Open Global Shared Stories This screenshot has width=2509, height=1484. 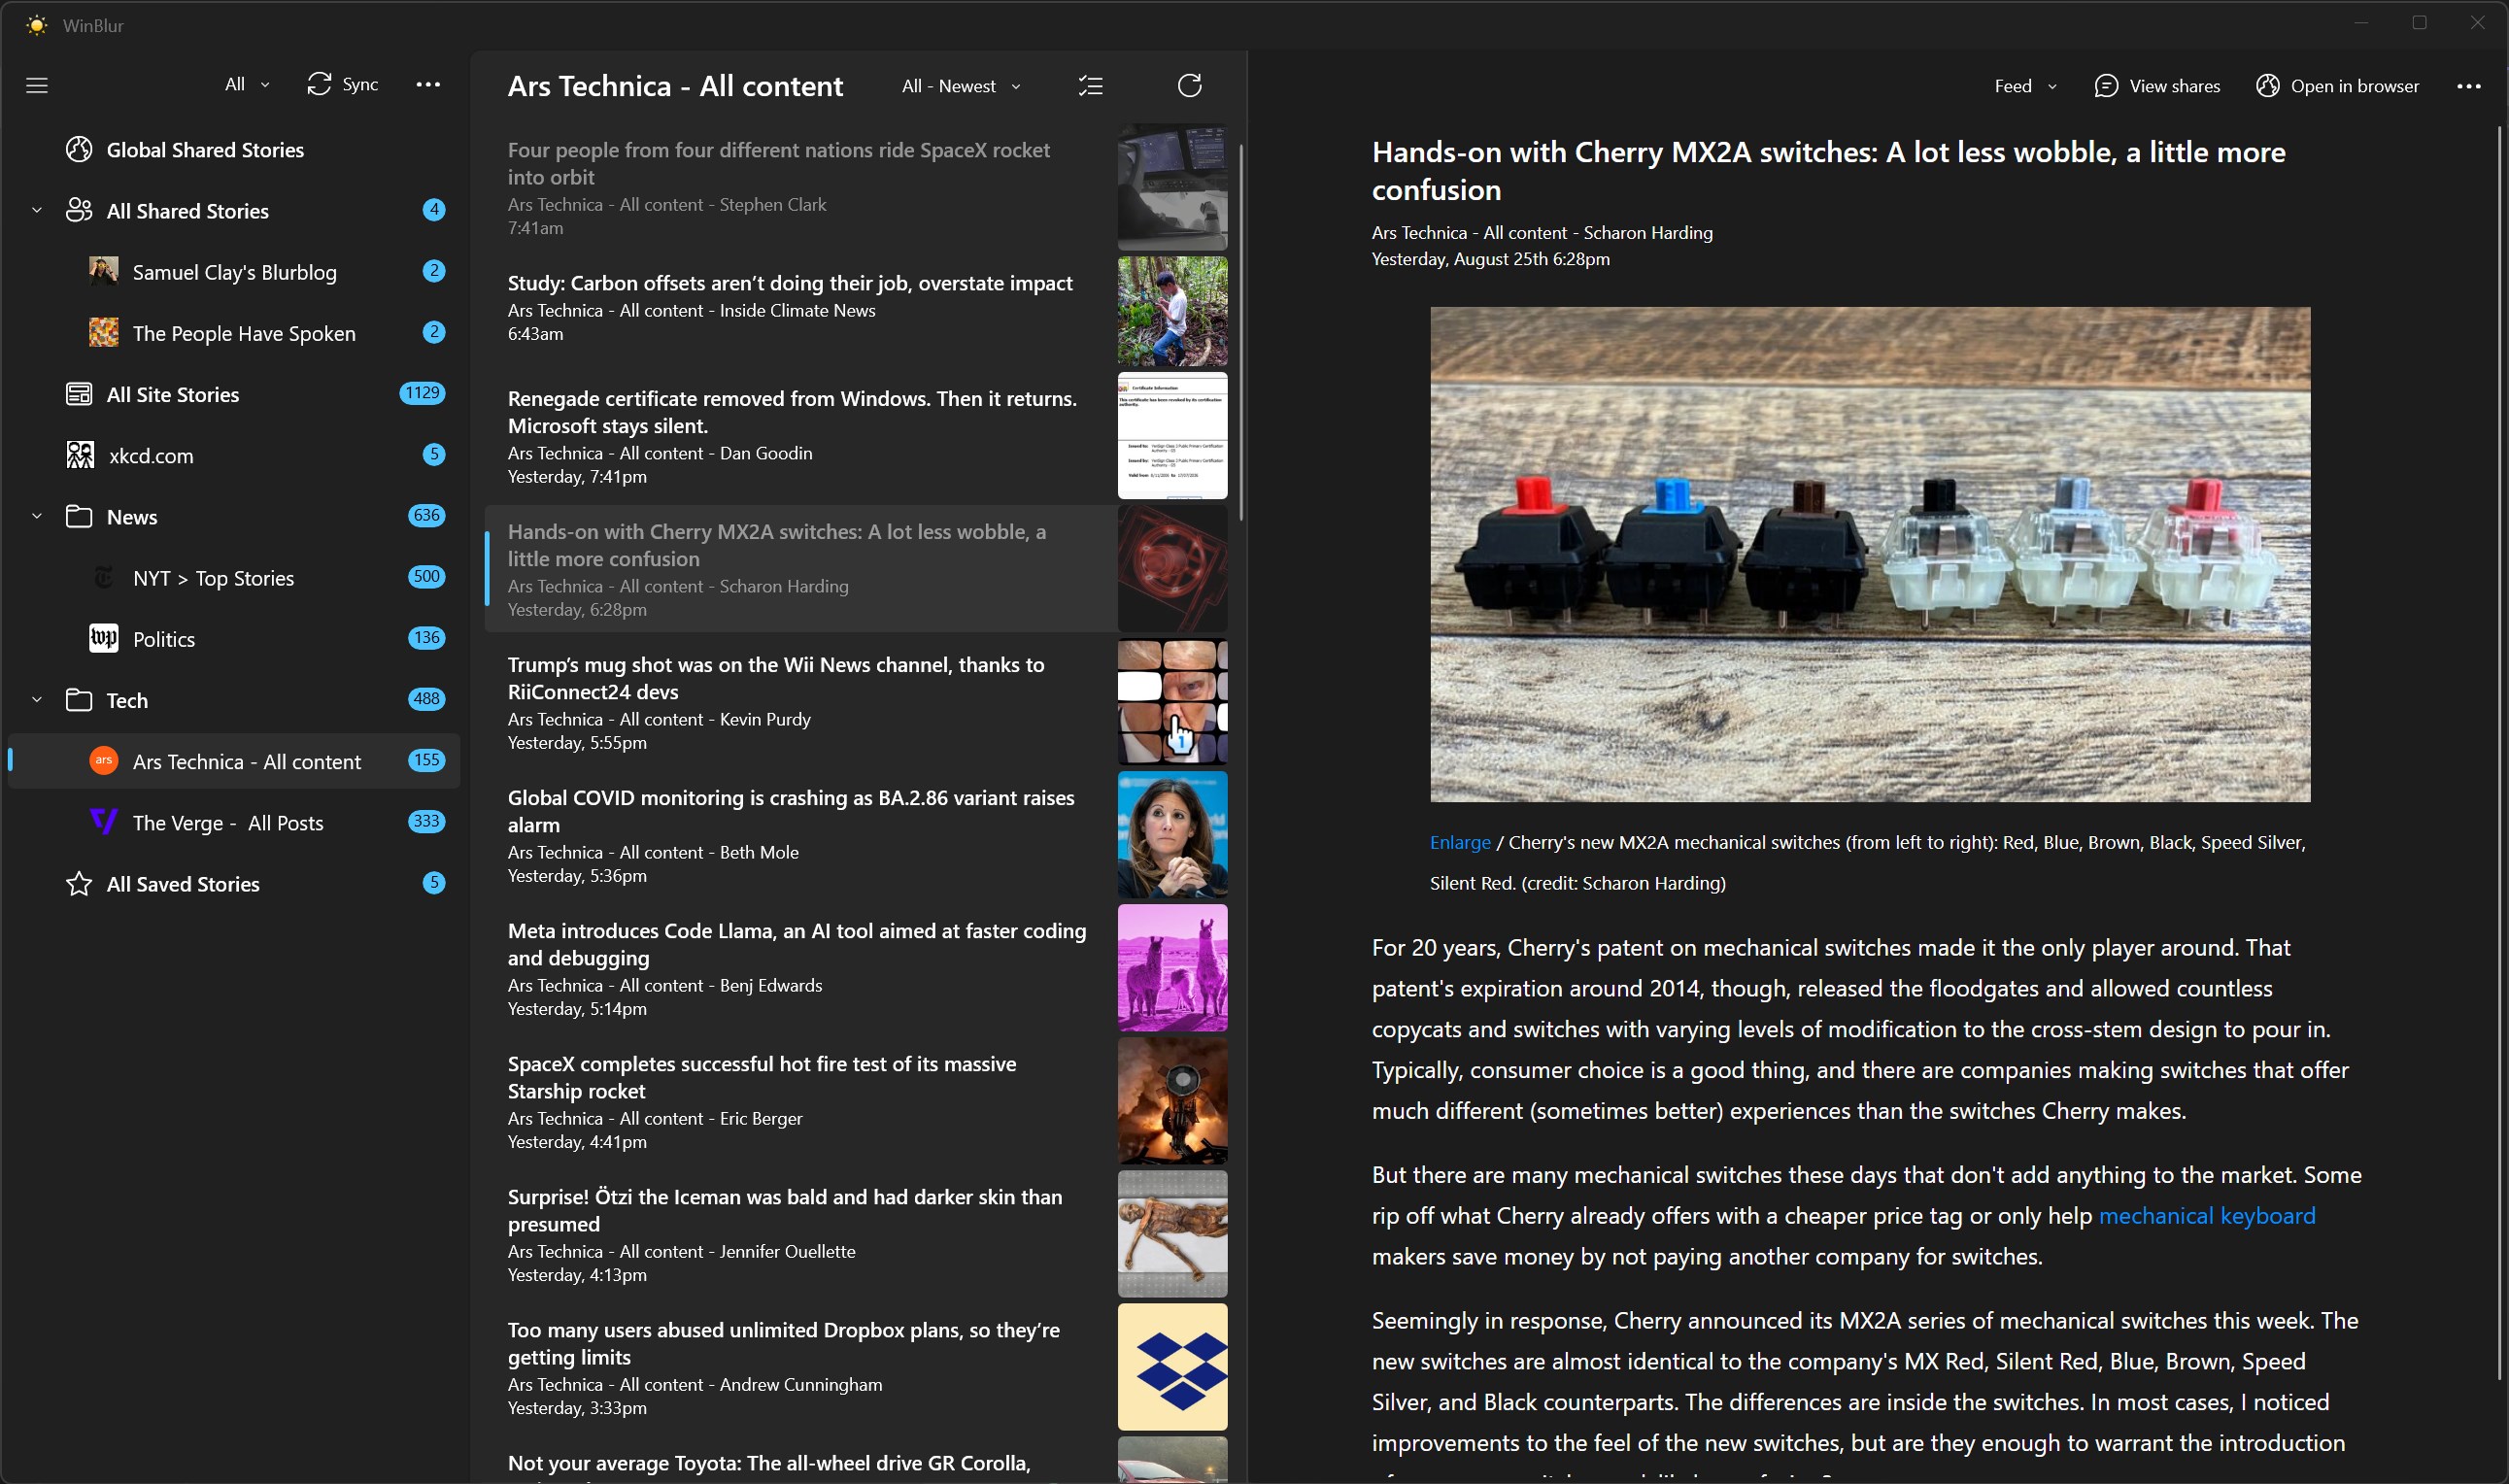(205, 150)
